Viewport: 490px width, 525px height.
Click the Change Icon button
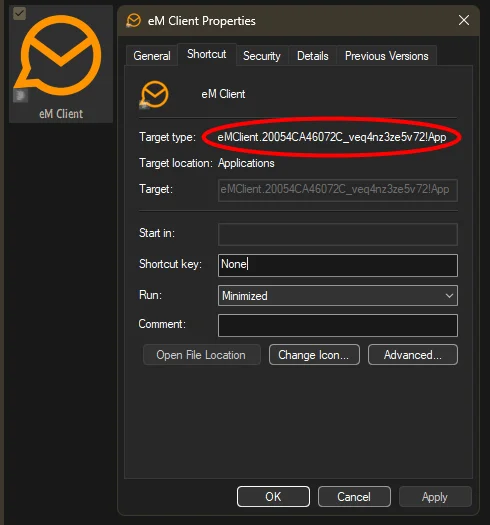pyautogui.click(x=314, y=355)
